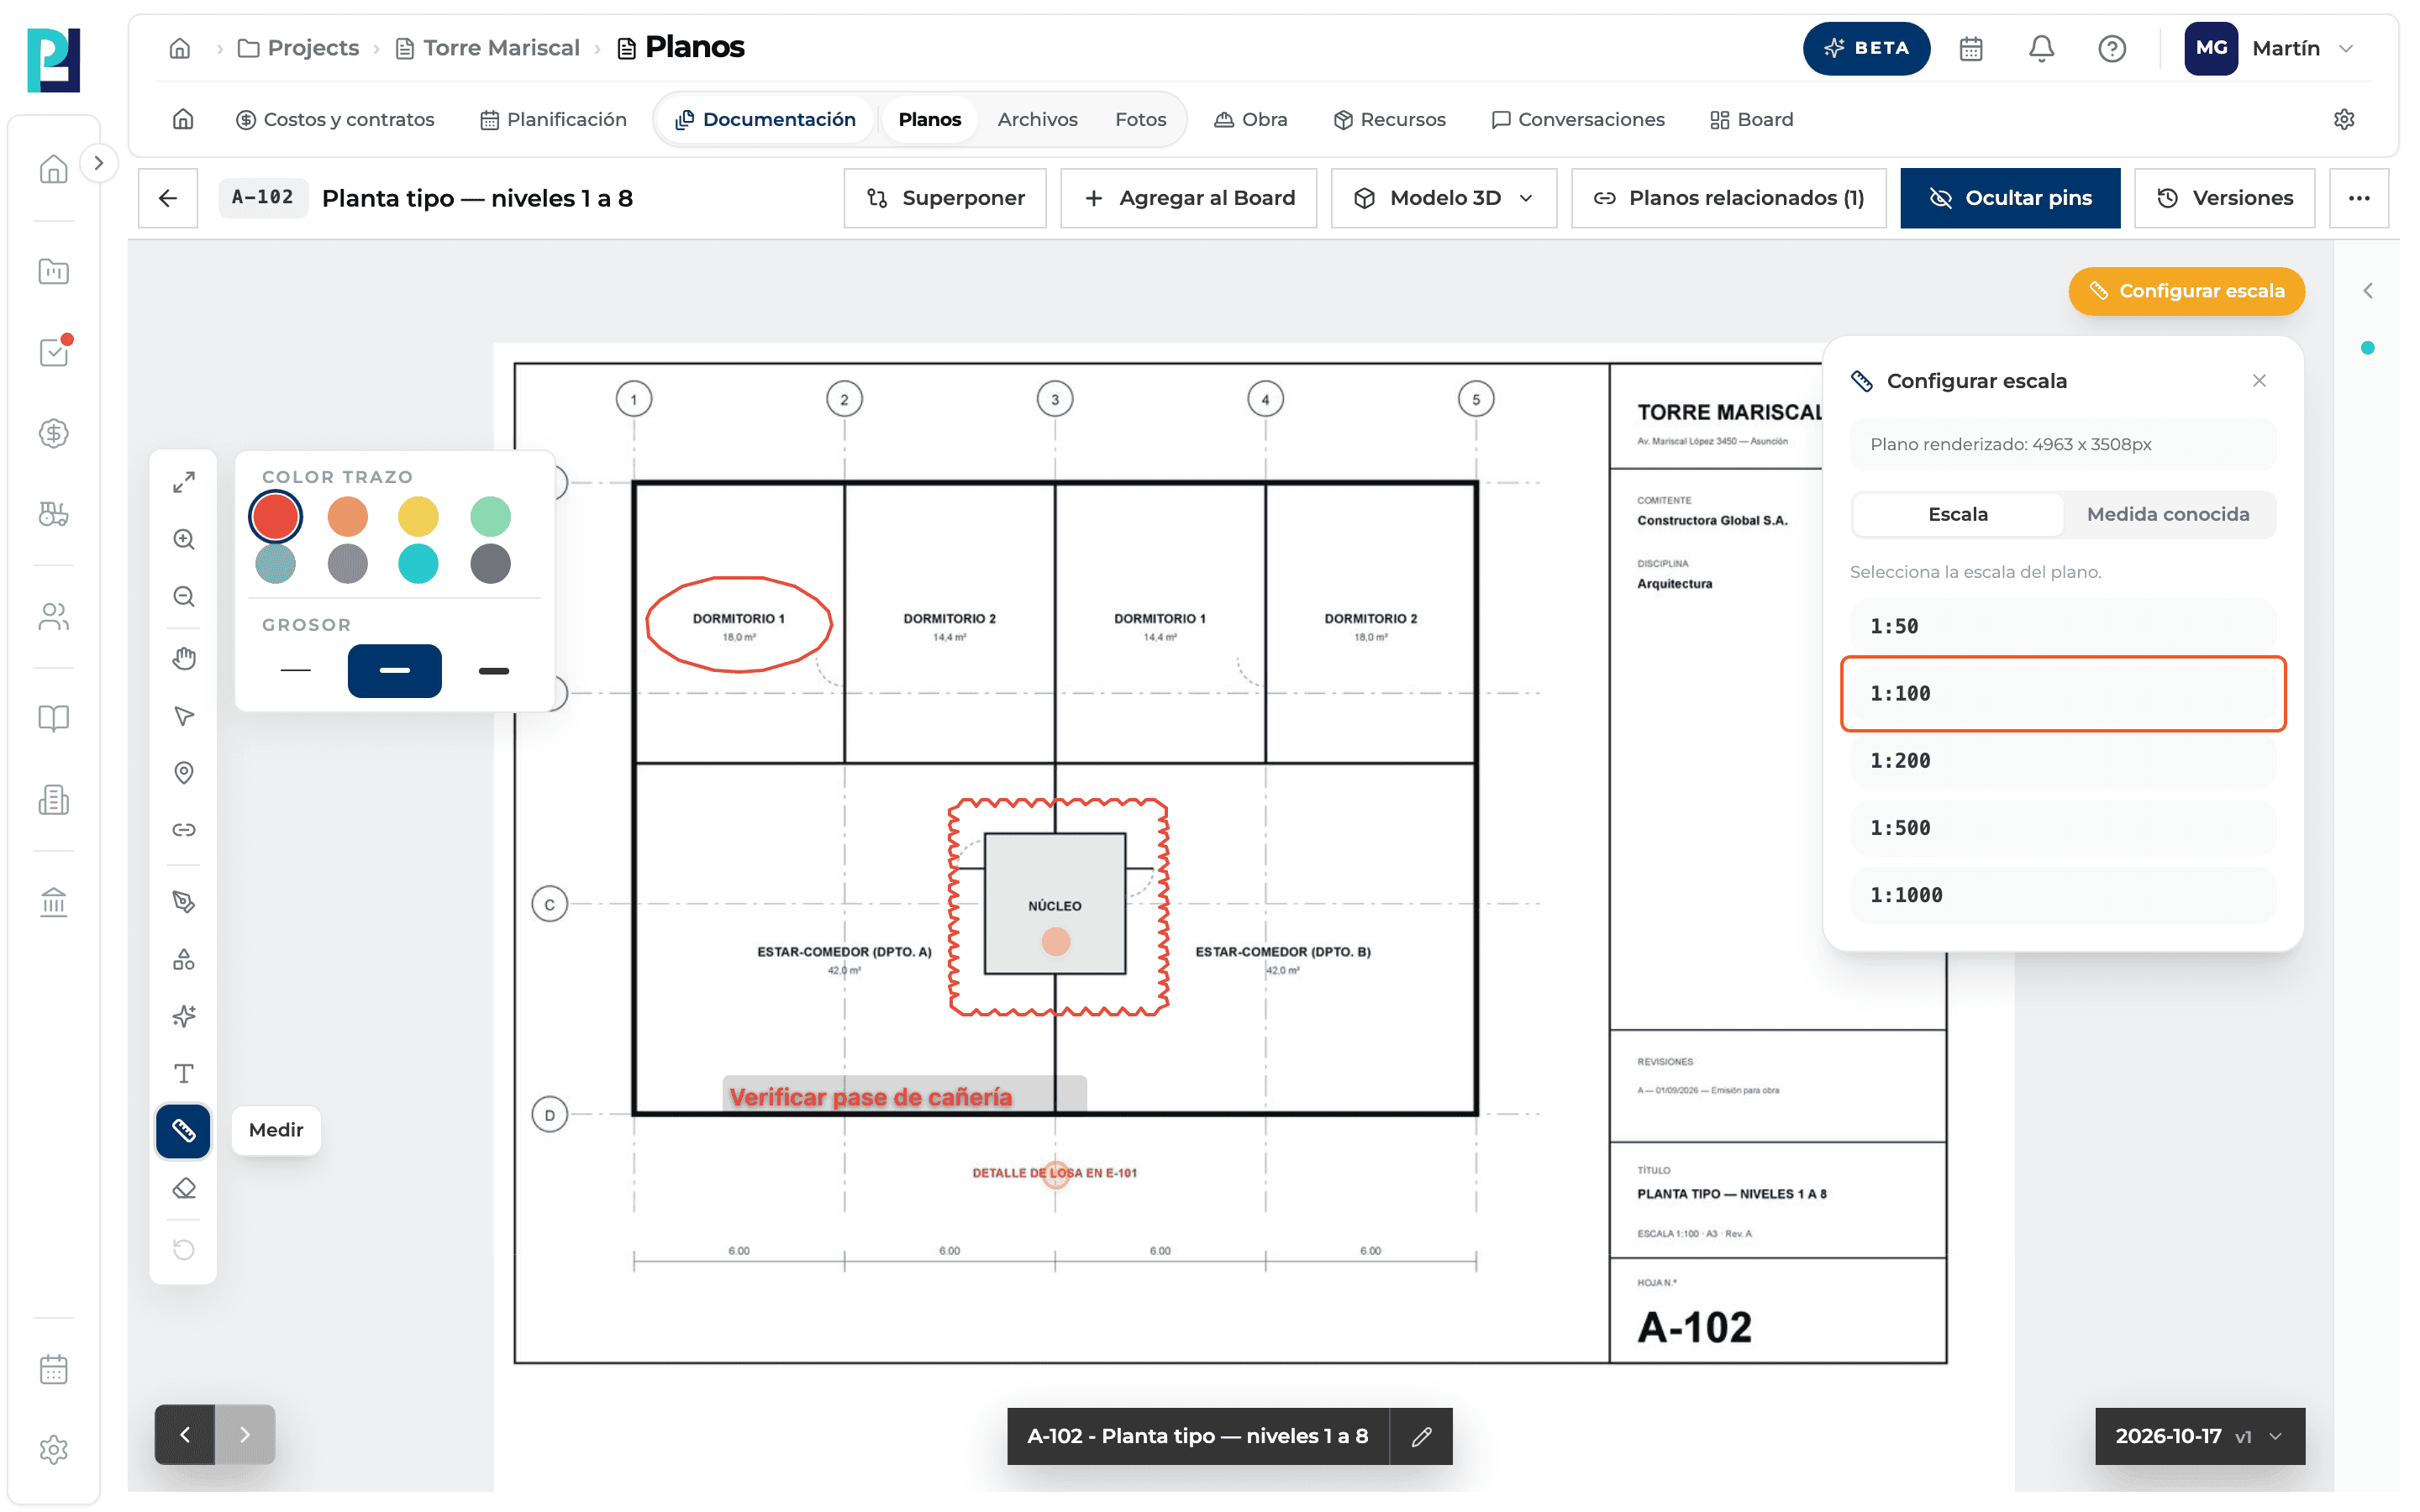Click the zoom out magnifier

pos(183,597)
